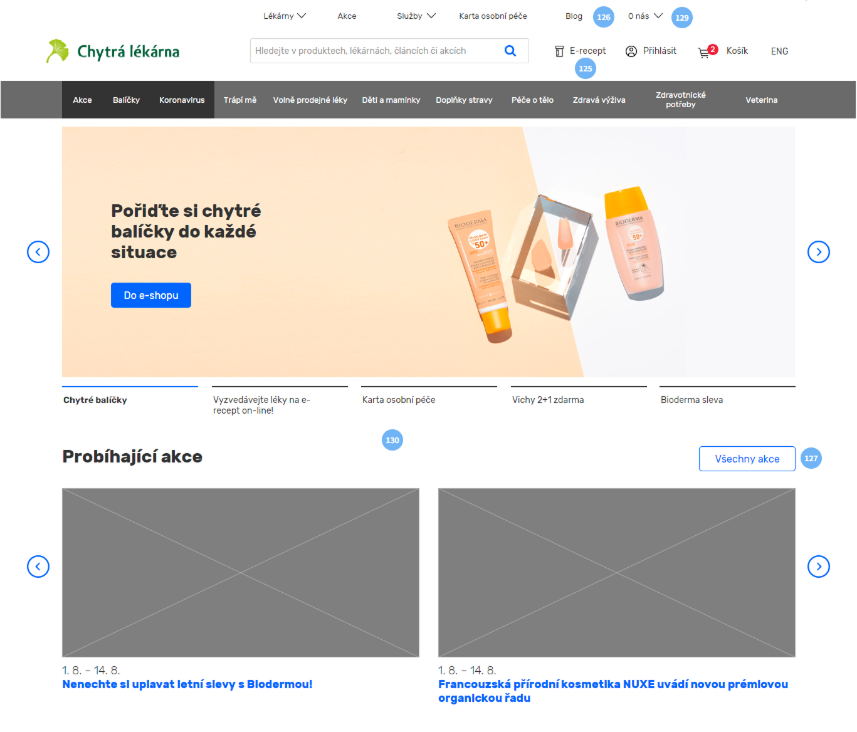857x732 pixels.
Task: Focus the product search input field
Action: pos(373,51)
